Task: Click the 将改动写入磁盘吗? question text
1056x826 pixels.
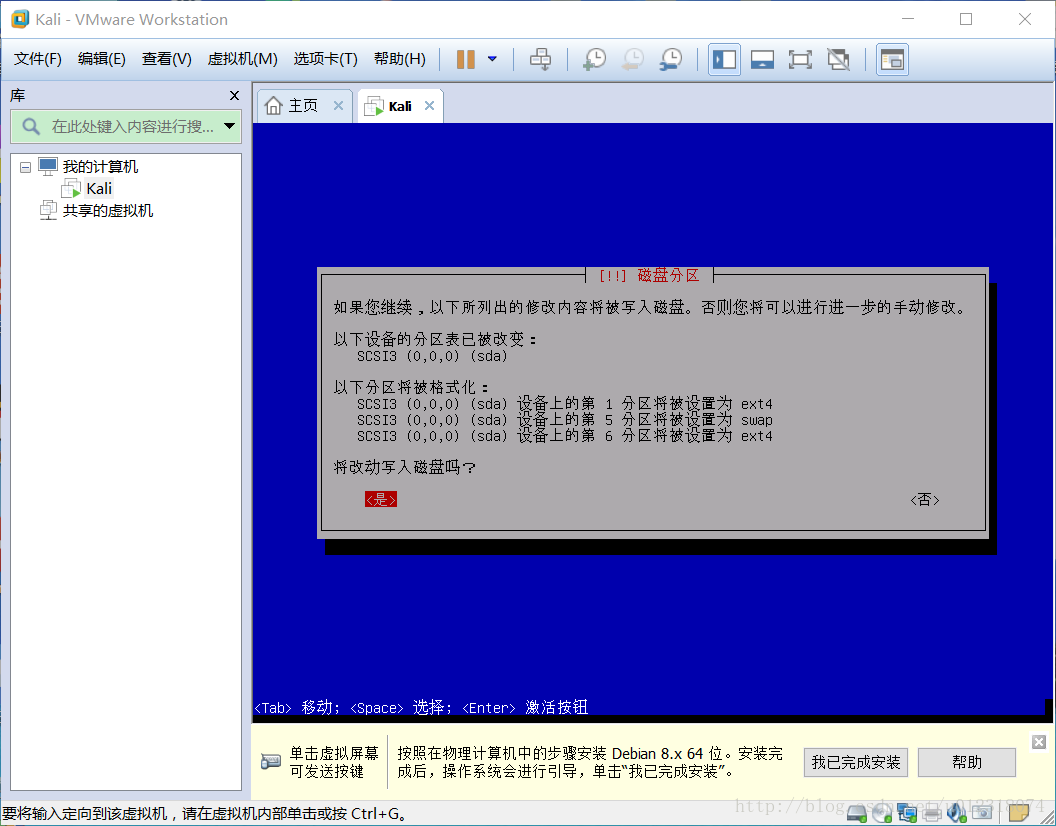Action: [x=405, y=467]
